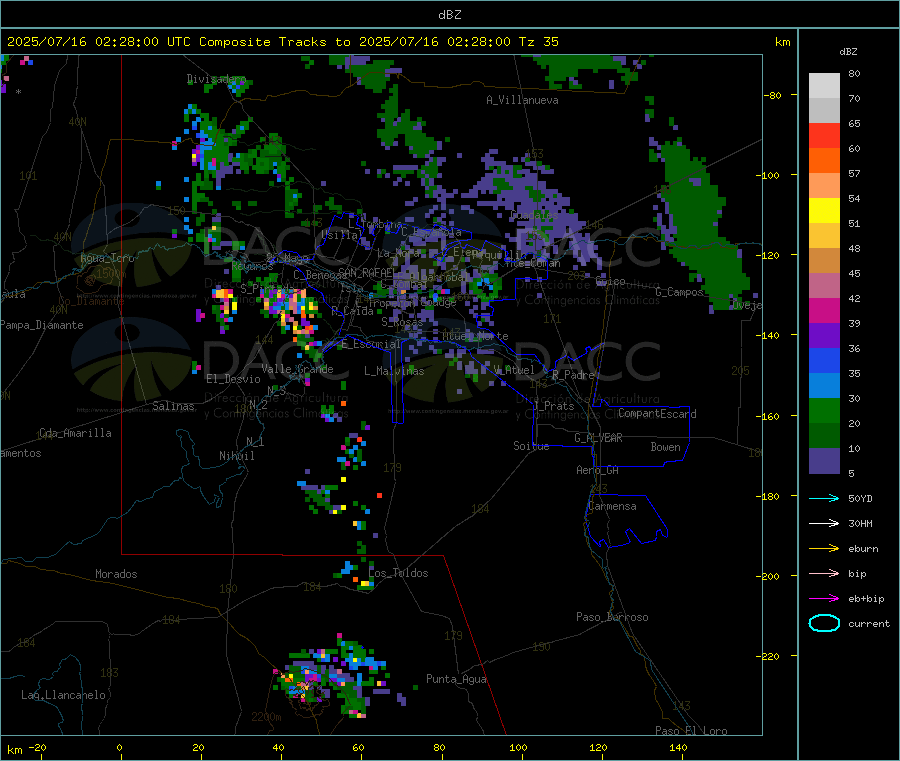Click the Salinas map label
The height and width of the screenshot is (761, 900).
[x=173, y=406]
